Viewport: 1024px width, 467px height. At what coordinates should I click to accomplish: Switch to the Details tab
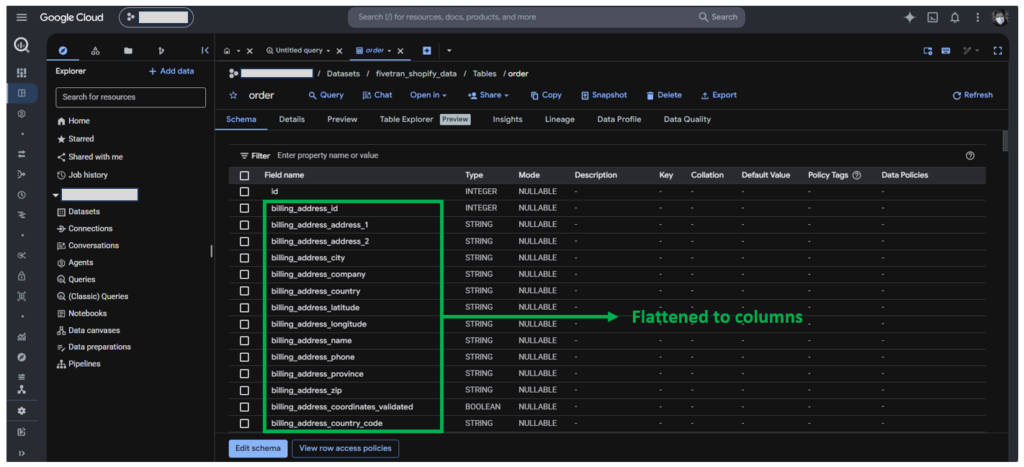tap(292, 120)
